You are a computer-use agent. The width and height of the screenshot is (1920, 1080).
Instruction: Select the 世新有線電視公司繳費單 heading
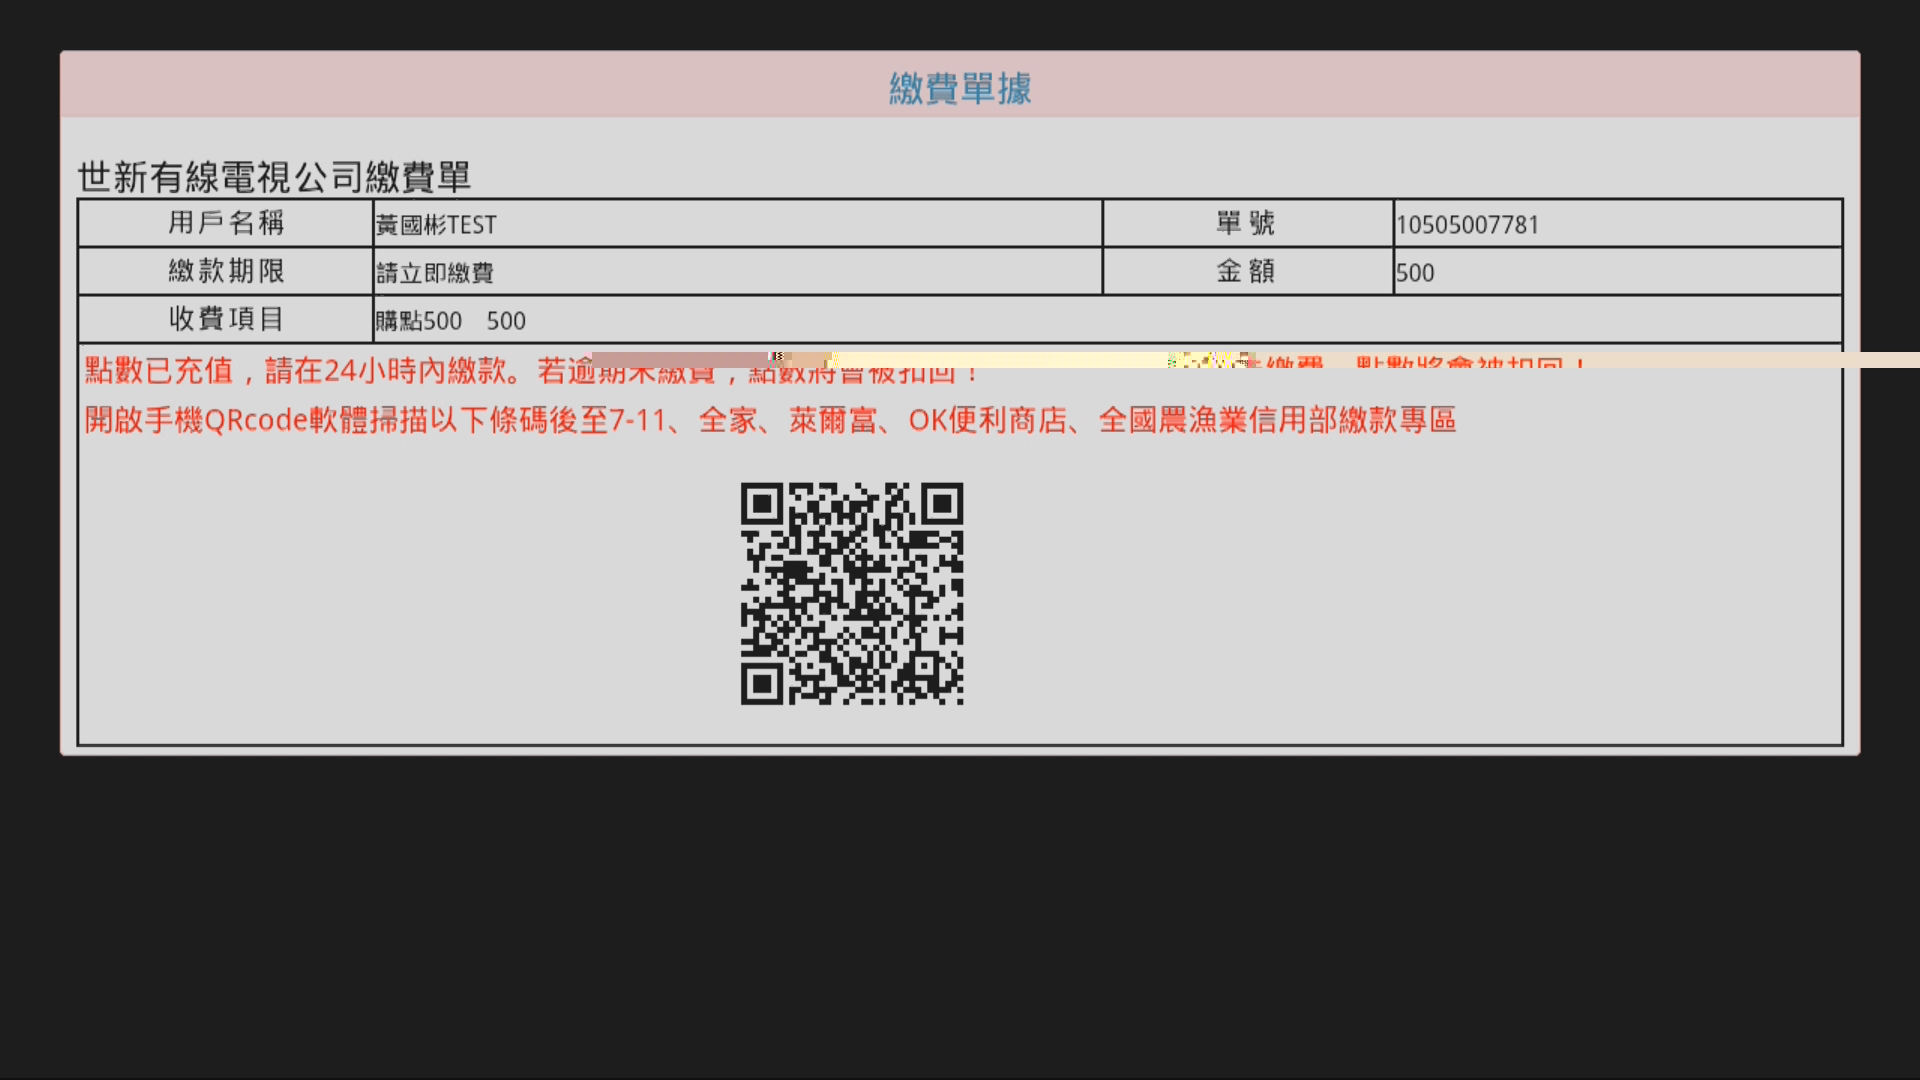pyautogui.click(x=274, y=177)
